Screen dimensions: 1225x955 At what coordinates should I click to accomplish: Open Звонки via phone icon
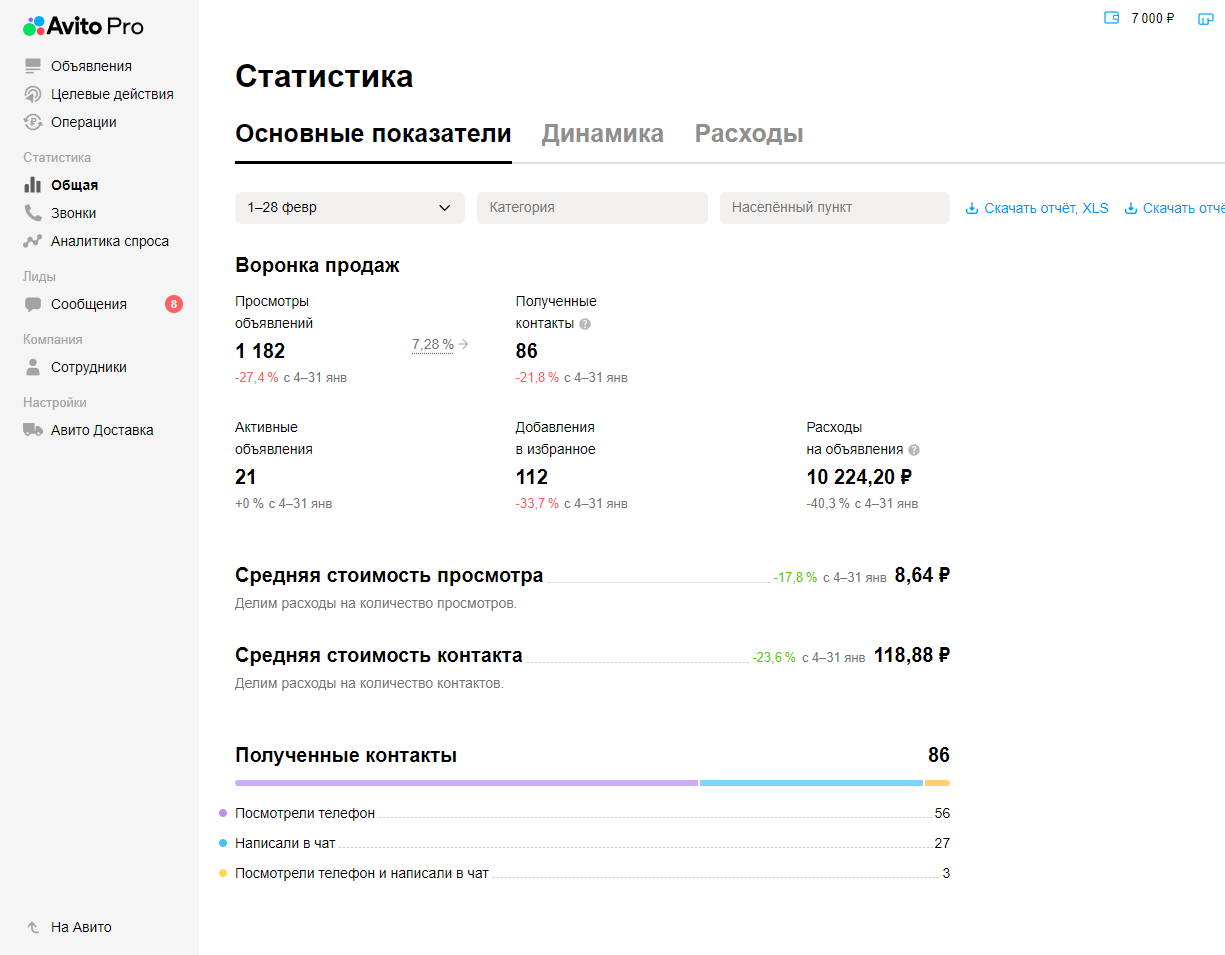[33, 213]
